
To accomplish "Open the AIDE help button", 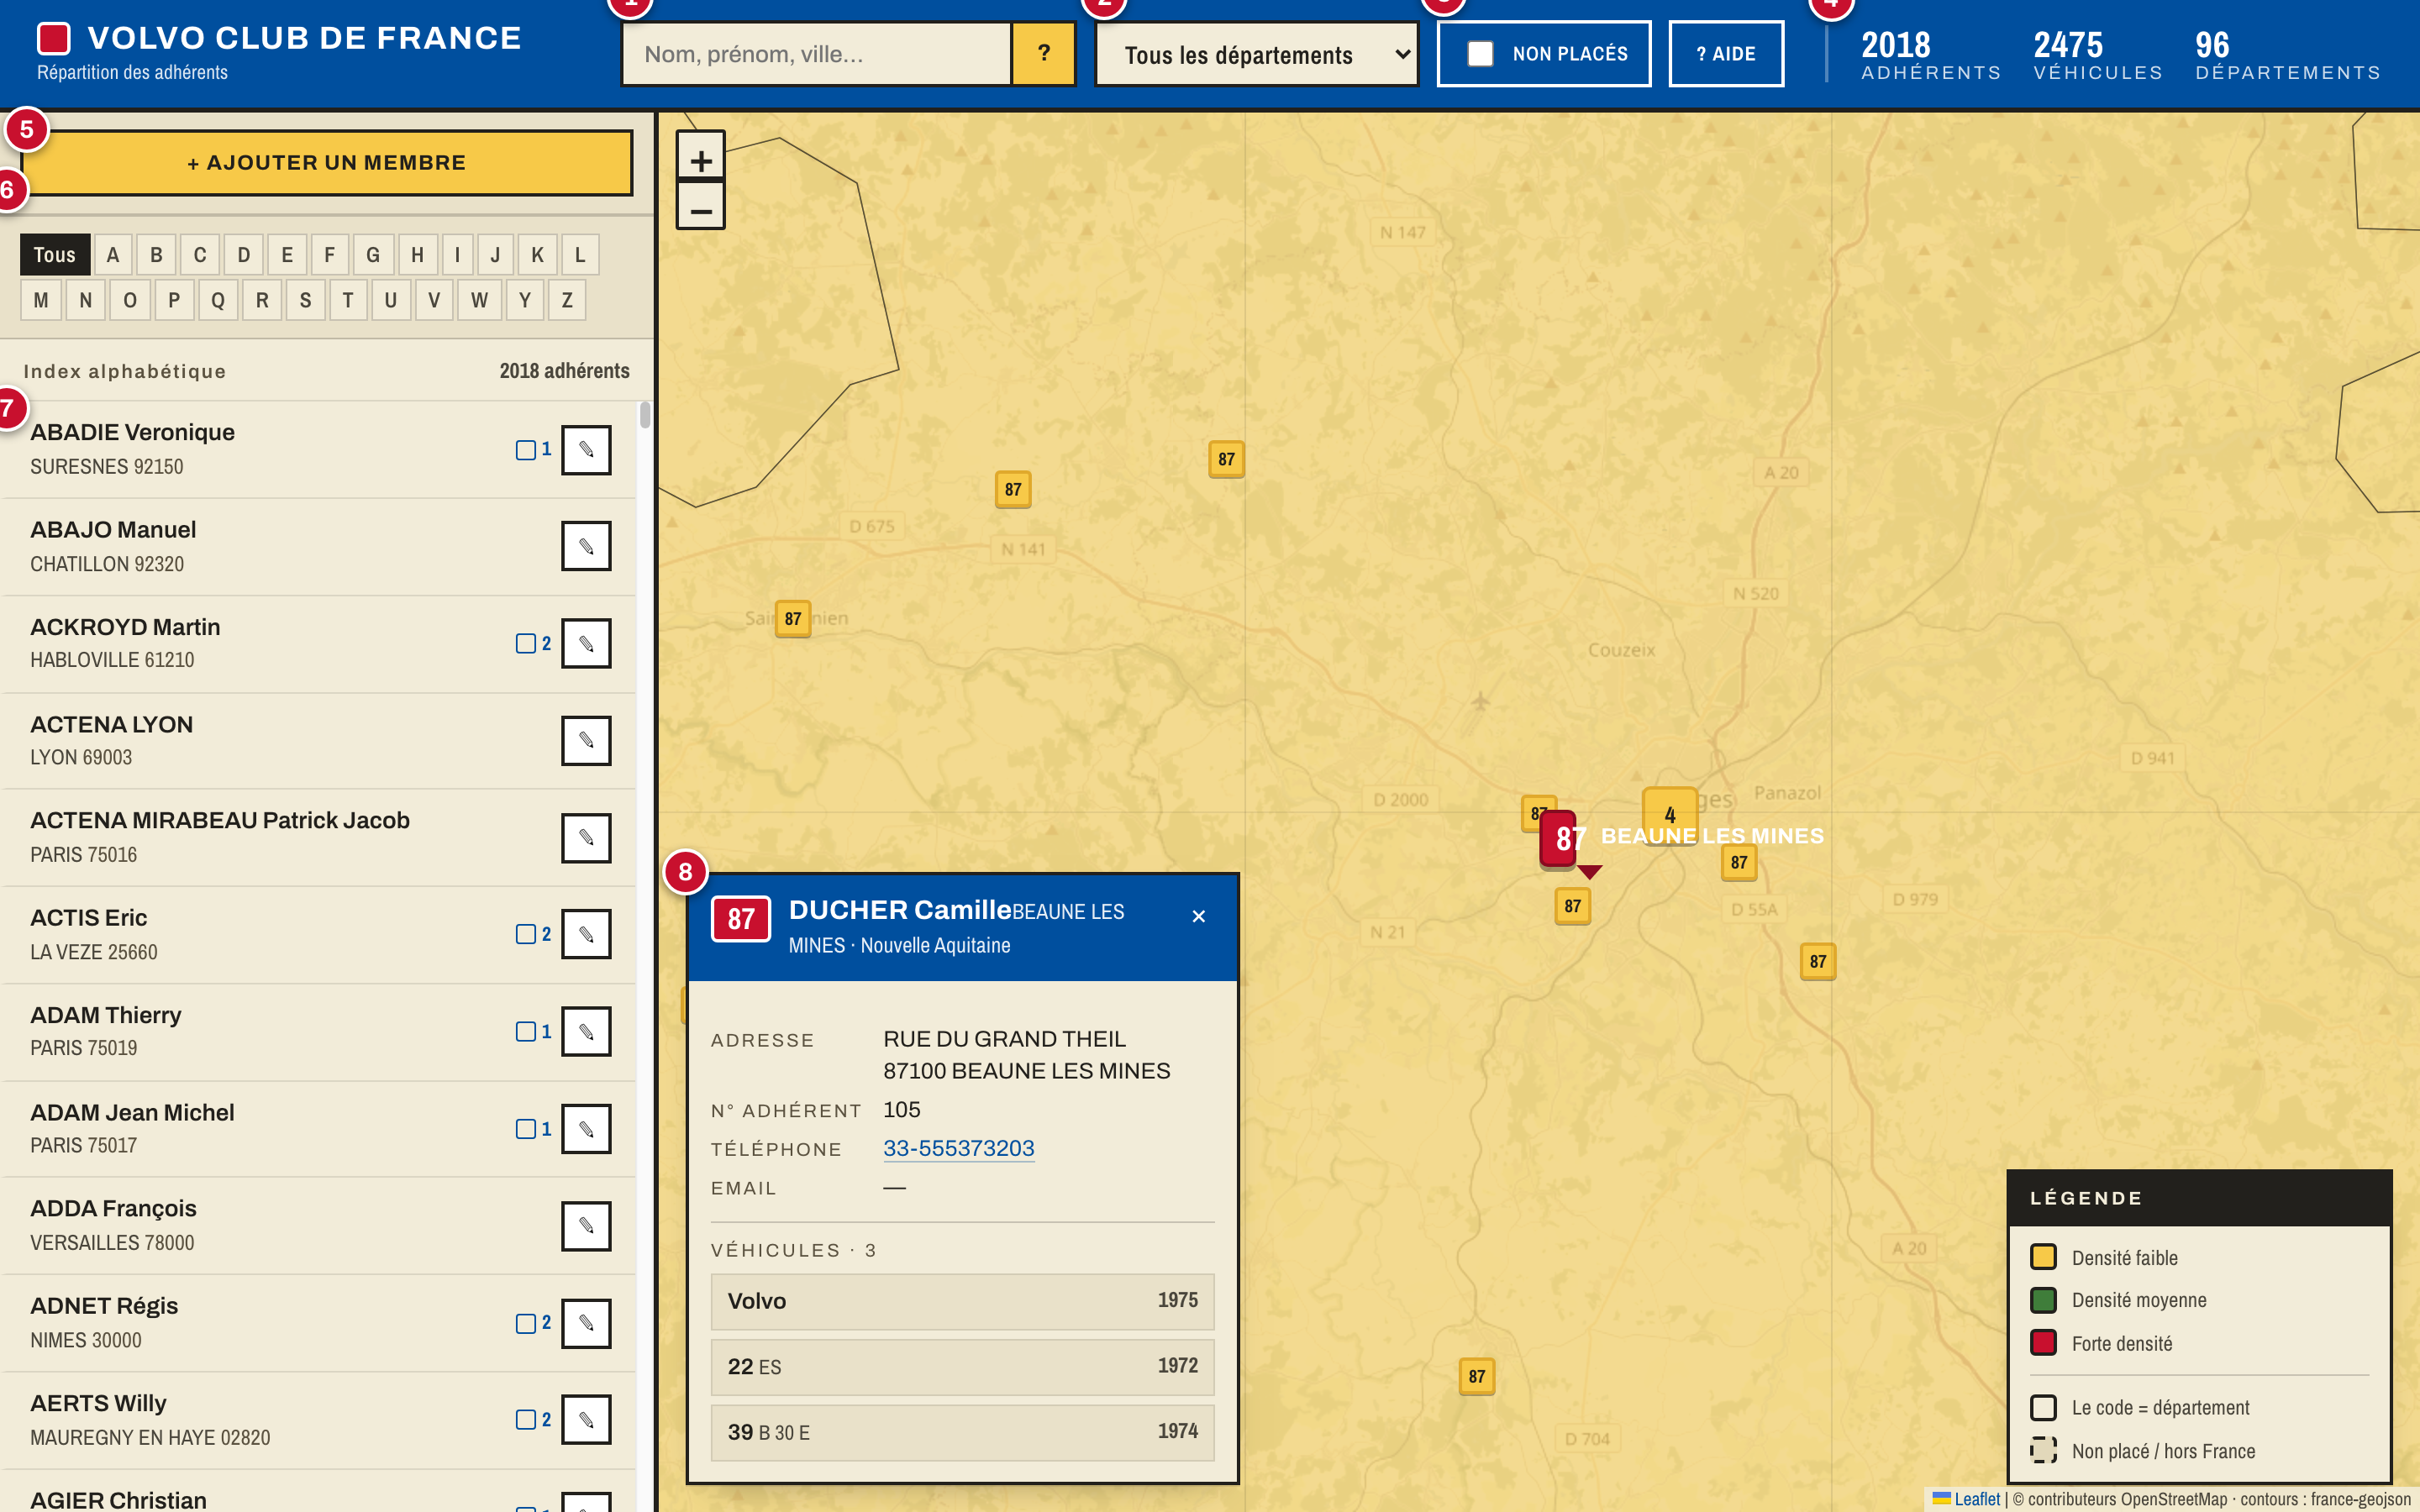I will coord(1726,54).
